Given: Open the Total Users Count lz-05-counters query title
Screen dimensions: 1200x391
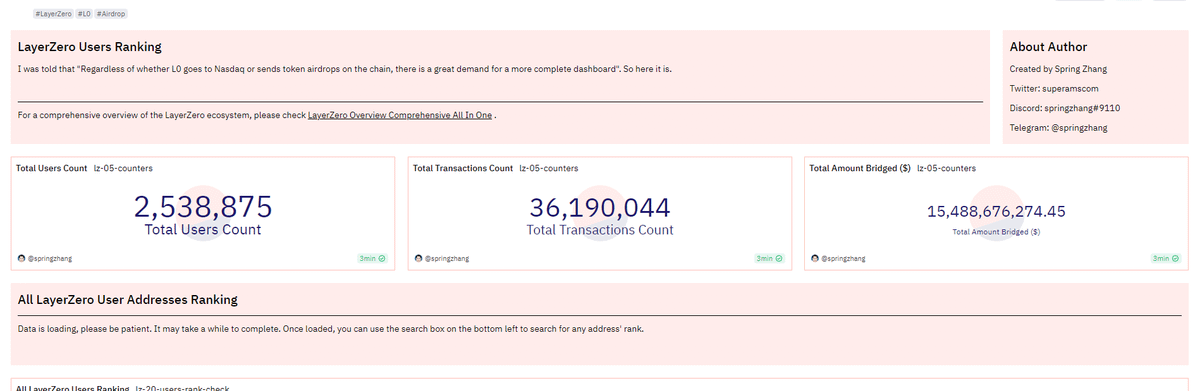Looking at the screenshot, I should pos(84,168).
